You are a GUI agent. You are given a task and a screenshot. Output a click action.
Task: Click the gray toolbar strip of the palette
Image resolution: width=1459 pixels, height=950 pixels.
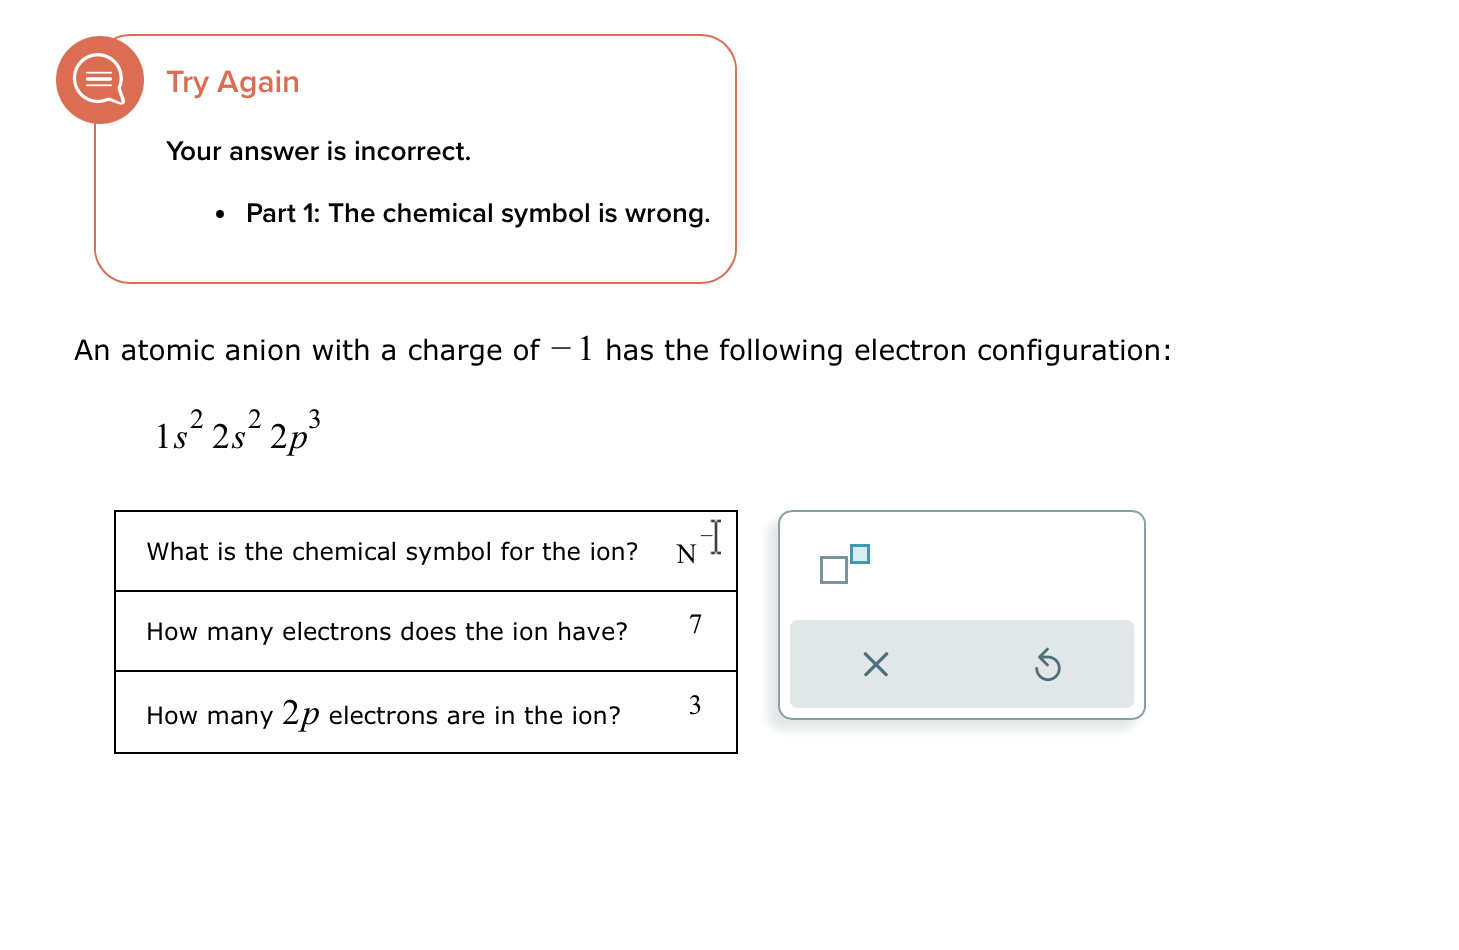(961, 663)
